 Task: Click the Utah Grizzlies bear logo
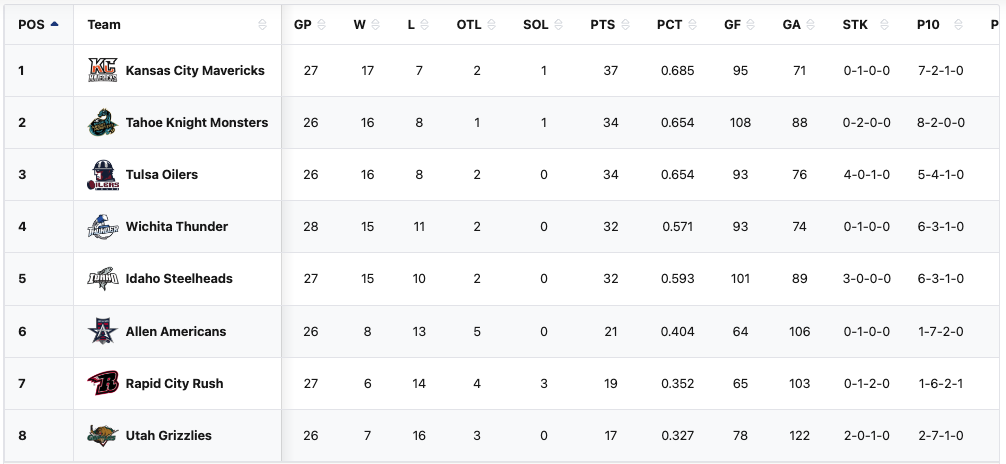tap(102, 435)
